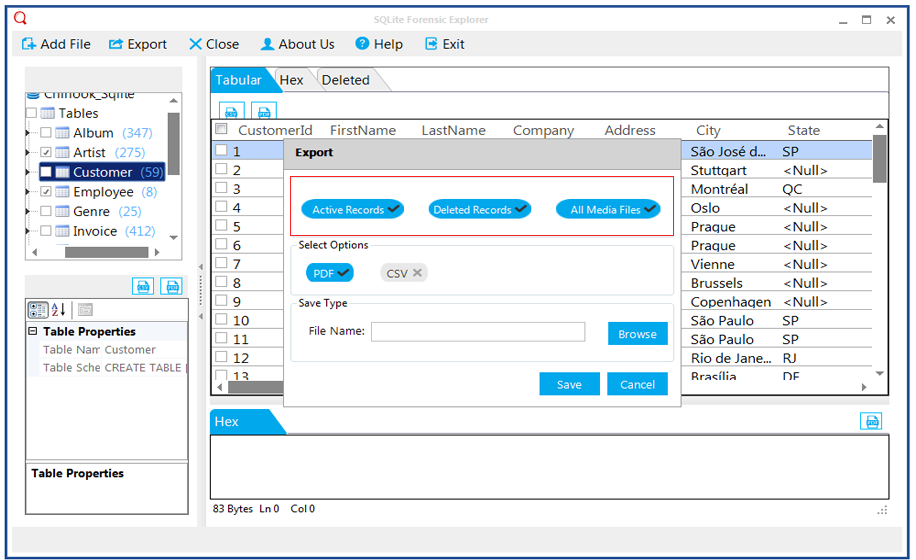This screenshot has height=560, width=916.
Task: Click the grid's horizontal scroll-right arrow
Action: coord(864,387)
